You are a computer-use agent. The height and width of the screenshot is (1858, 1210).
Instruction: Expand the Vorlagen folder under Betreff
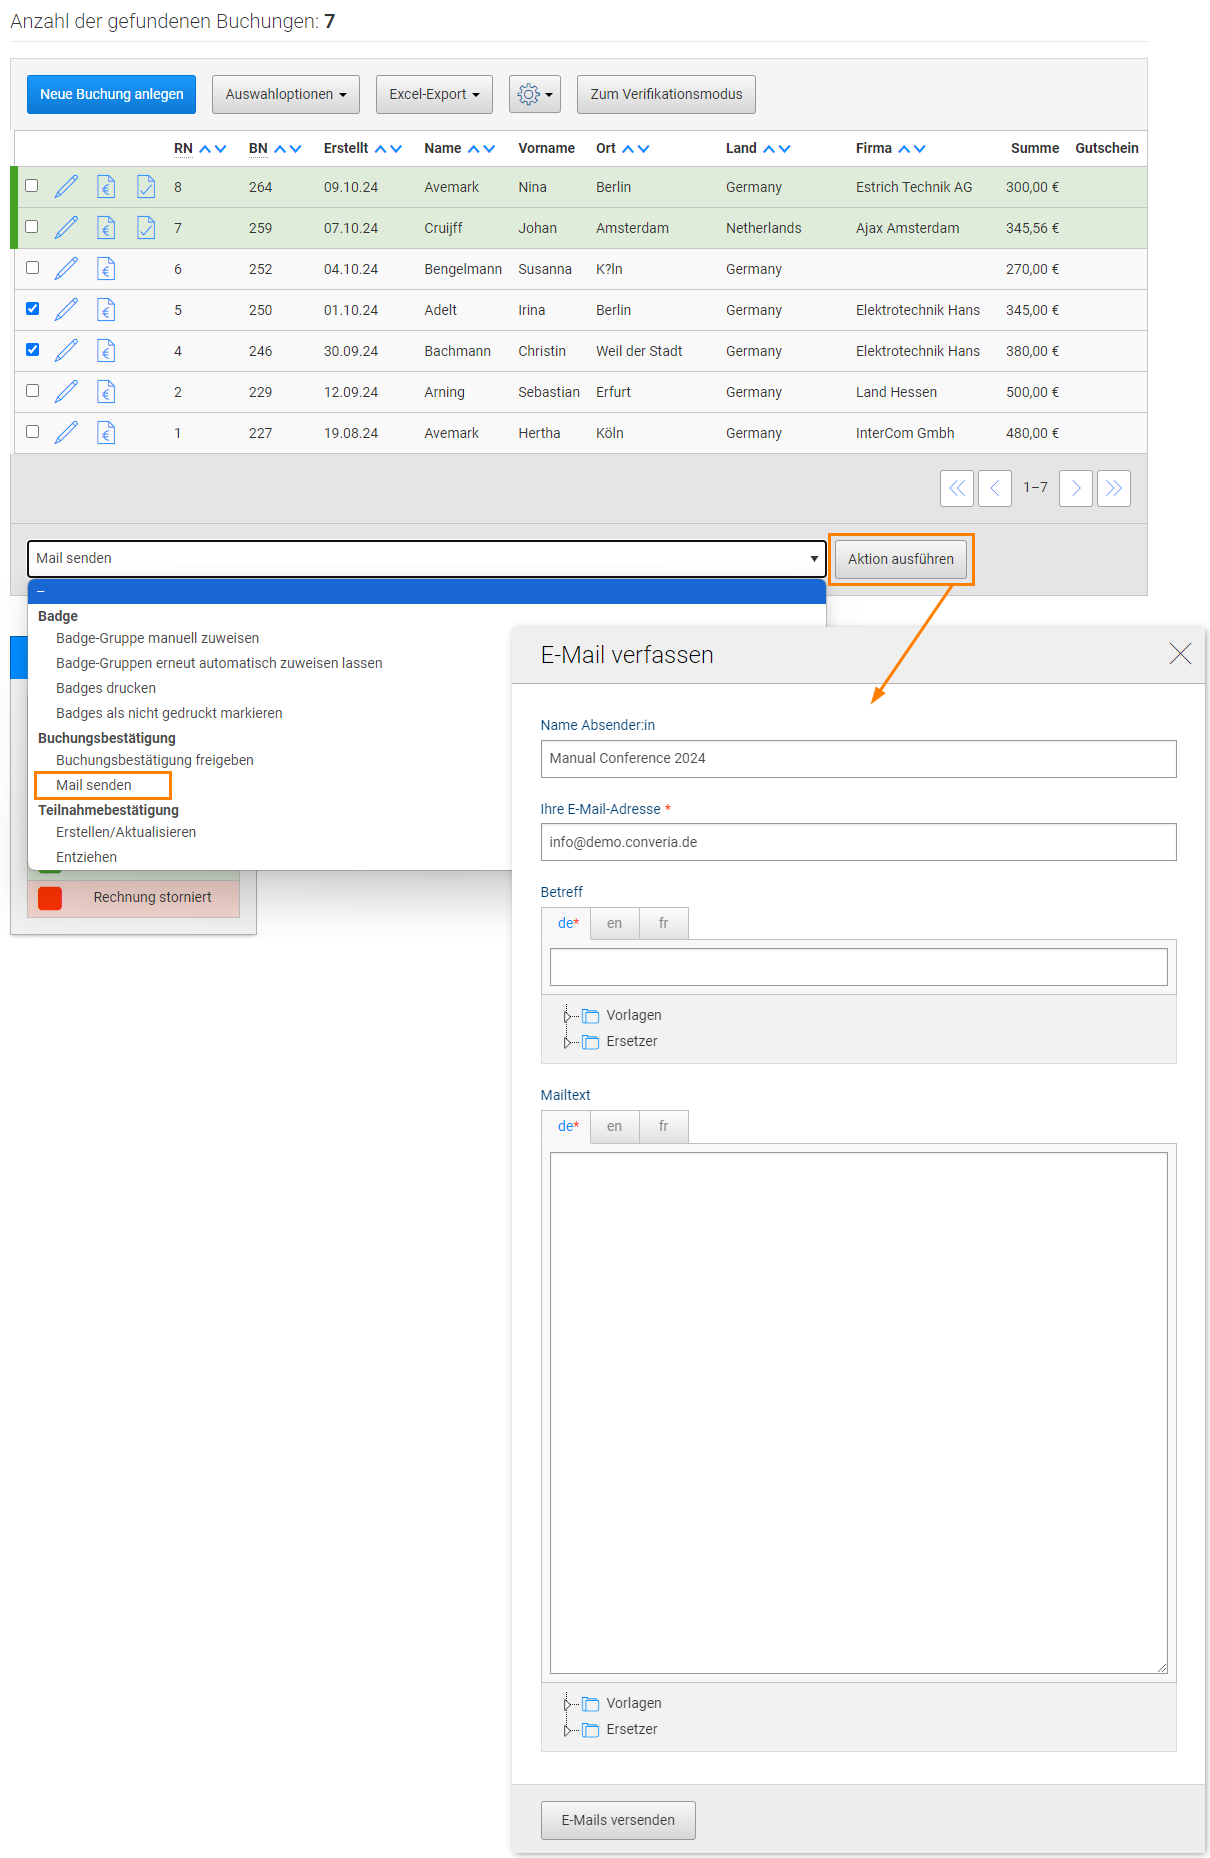coord(566,1016)
